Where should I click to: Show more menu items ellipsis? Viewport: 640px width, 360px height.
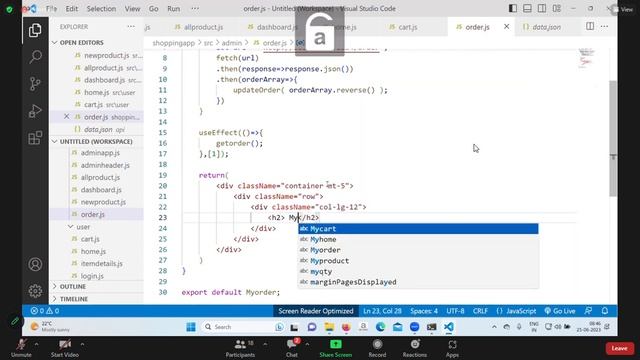tap(195, 9)
